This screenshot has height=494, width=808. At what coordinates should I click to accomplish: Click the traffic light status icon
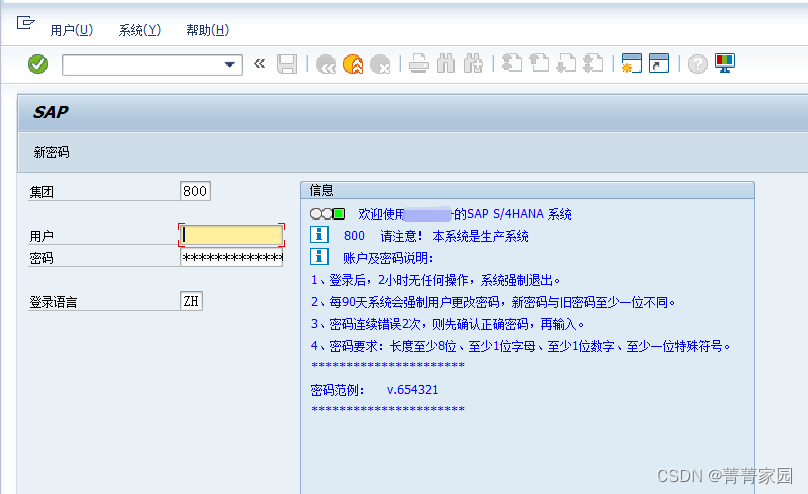coord(327,214)
